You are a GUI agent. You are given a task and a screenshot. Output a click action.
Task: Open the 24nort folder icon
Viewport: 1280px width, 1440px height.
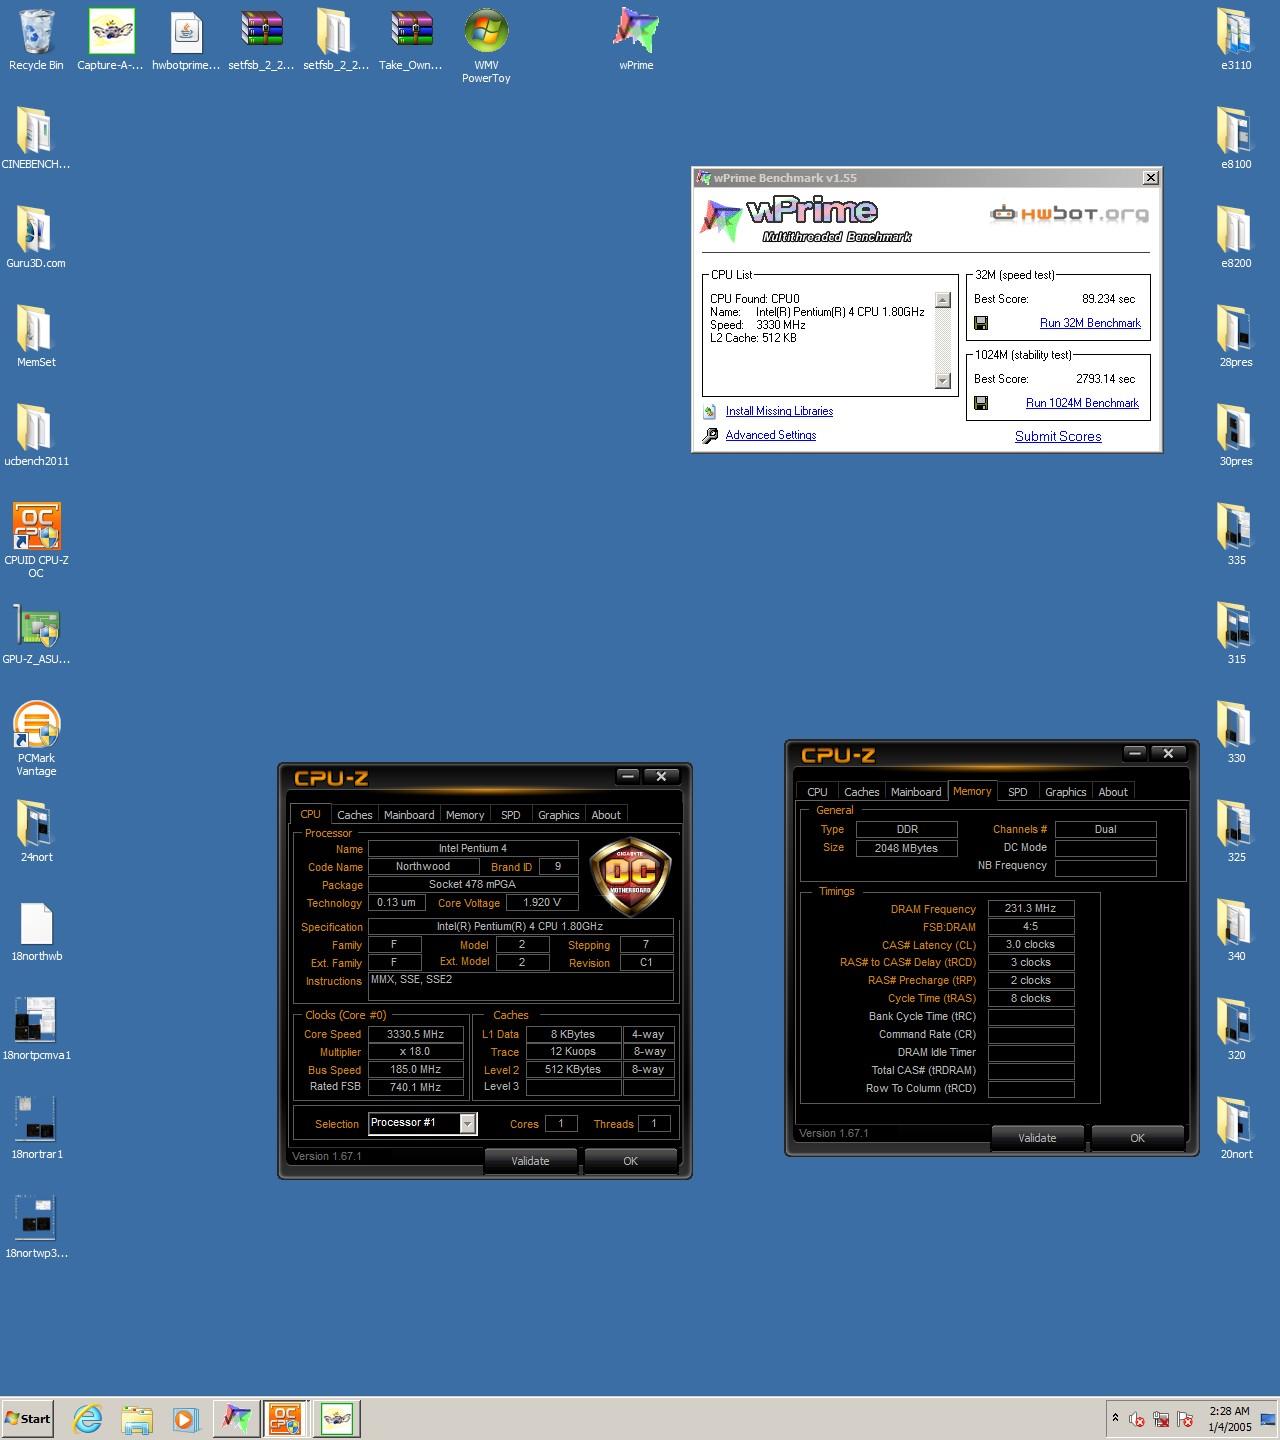pyautogui.click(x=36, y=831)
